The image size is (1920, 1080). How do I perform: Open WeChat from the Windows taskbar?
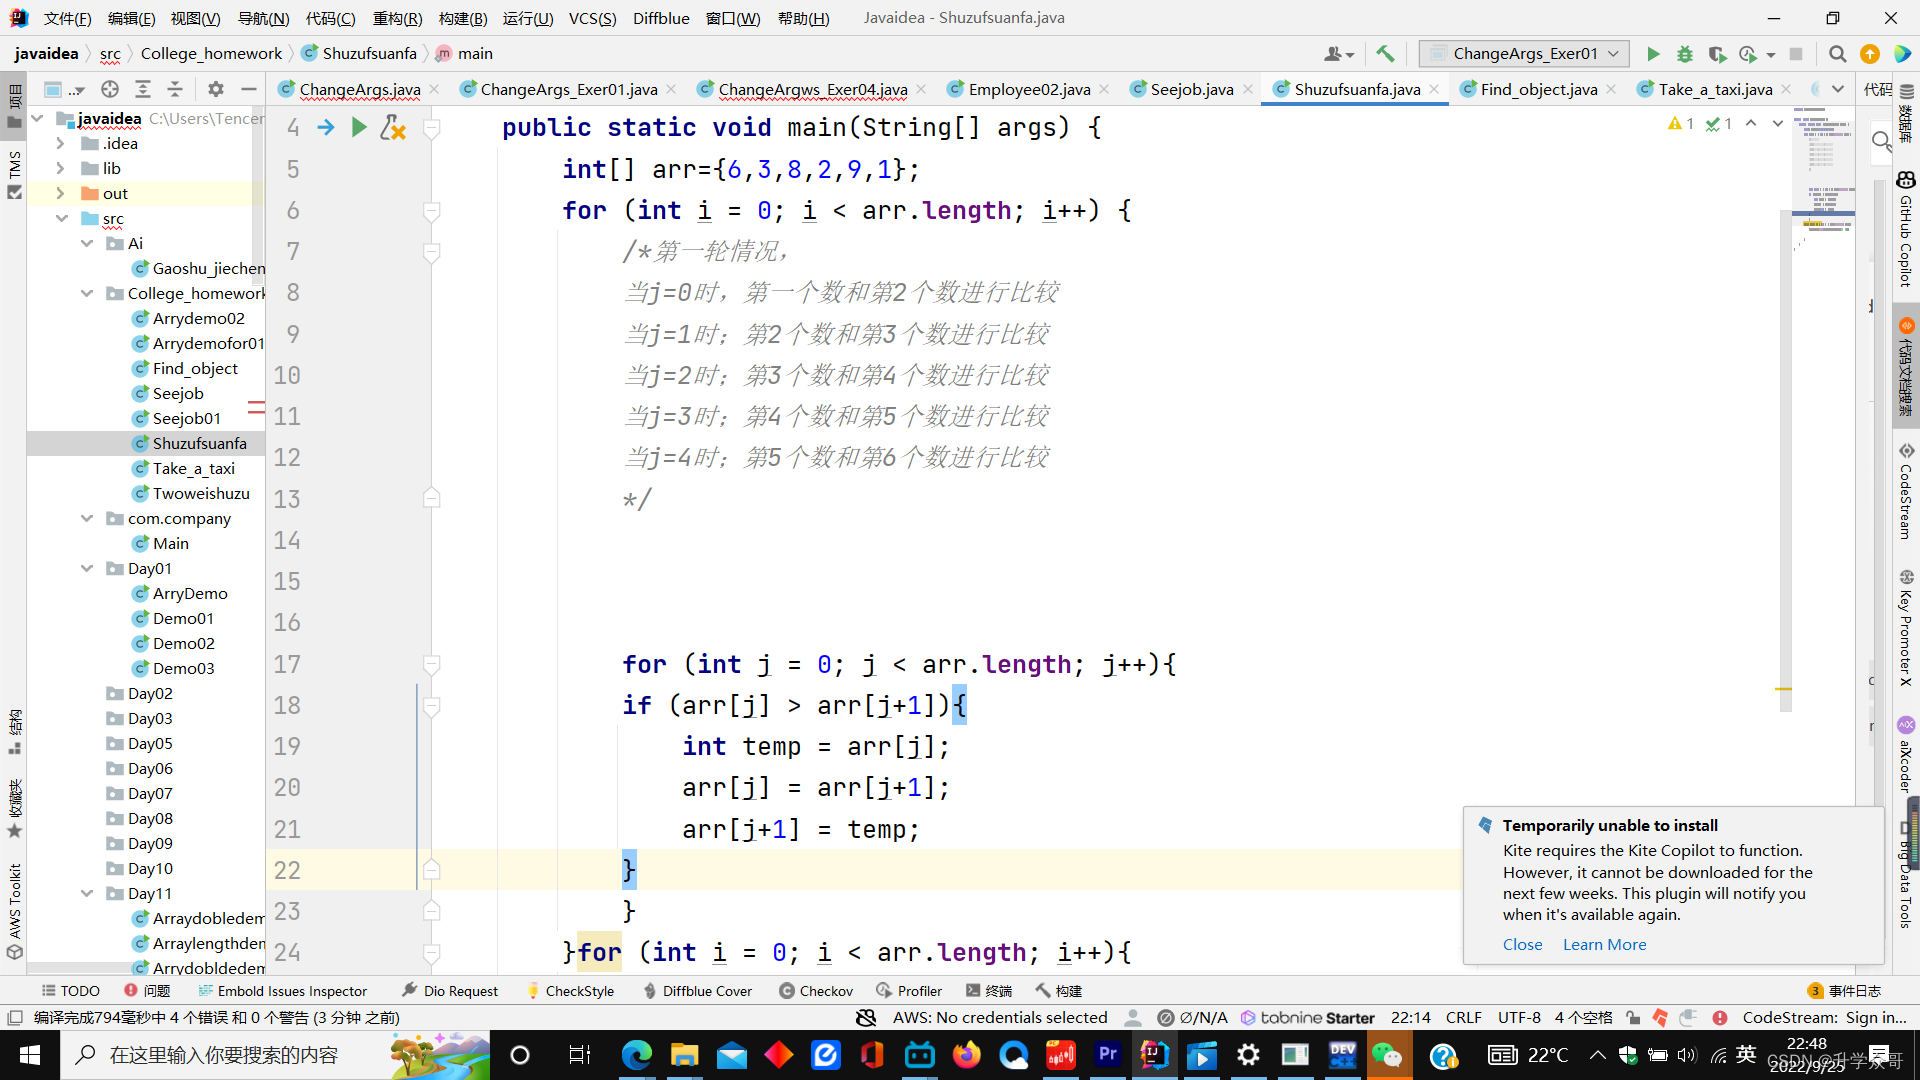click(1387, 1055)
